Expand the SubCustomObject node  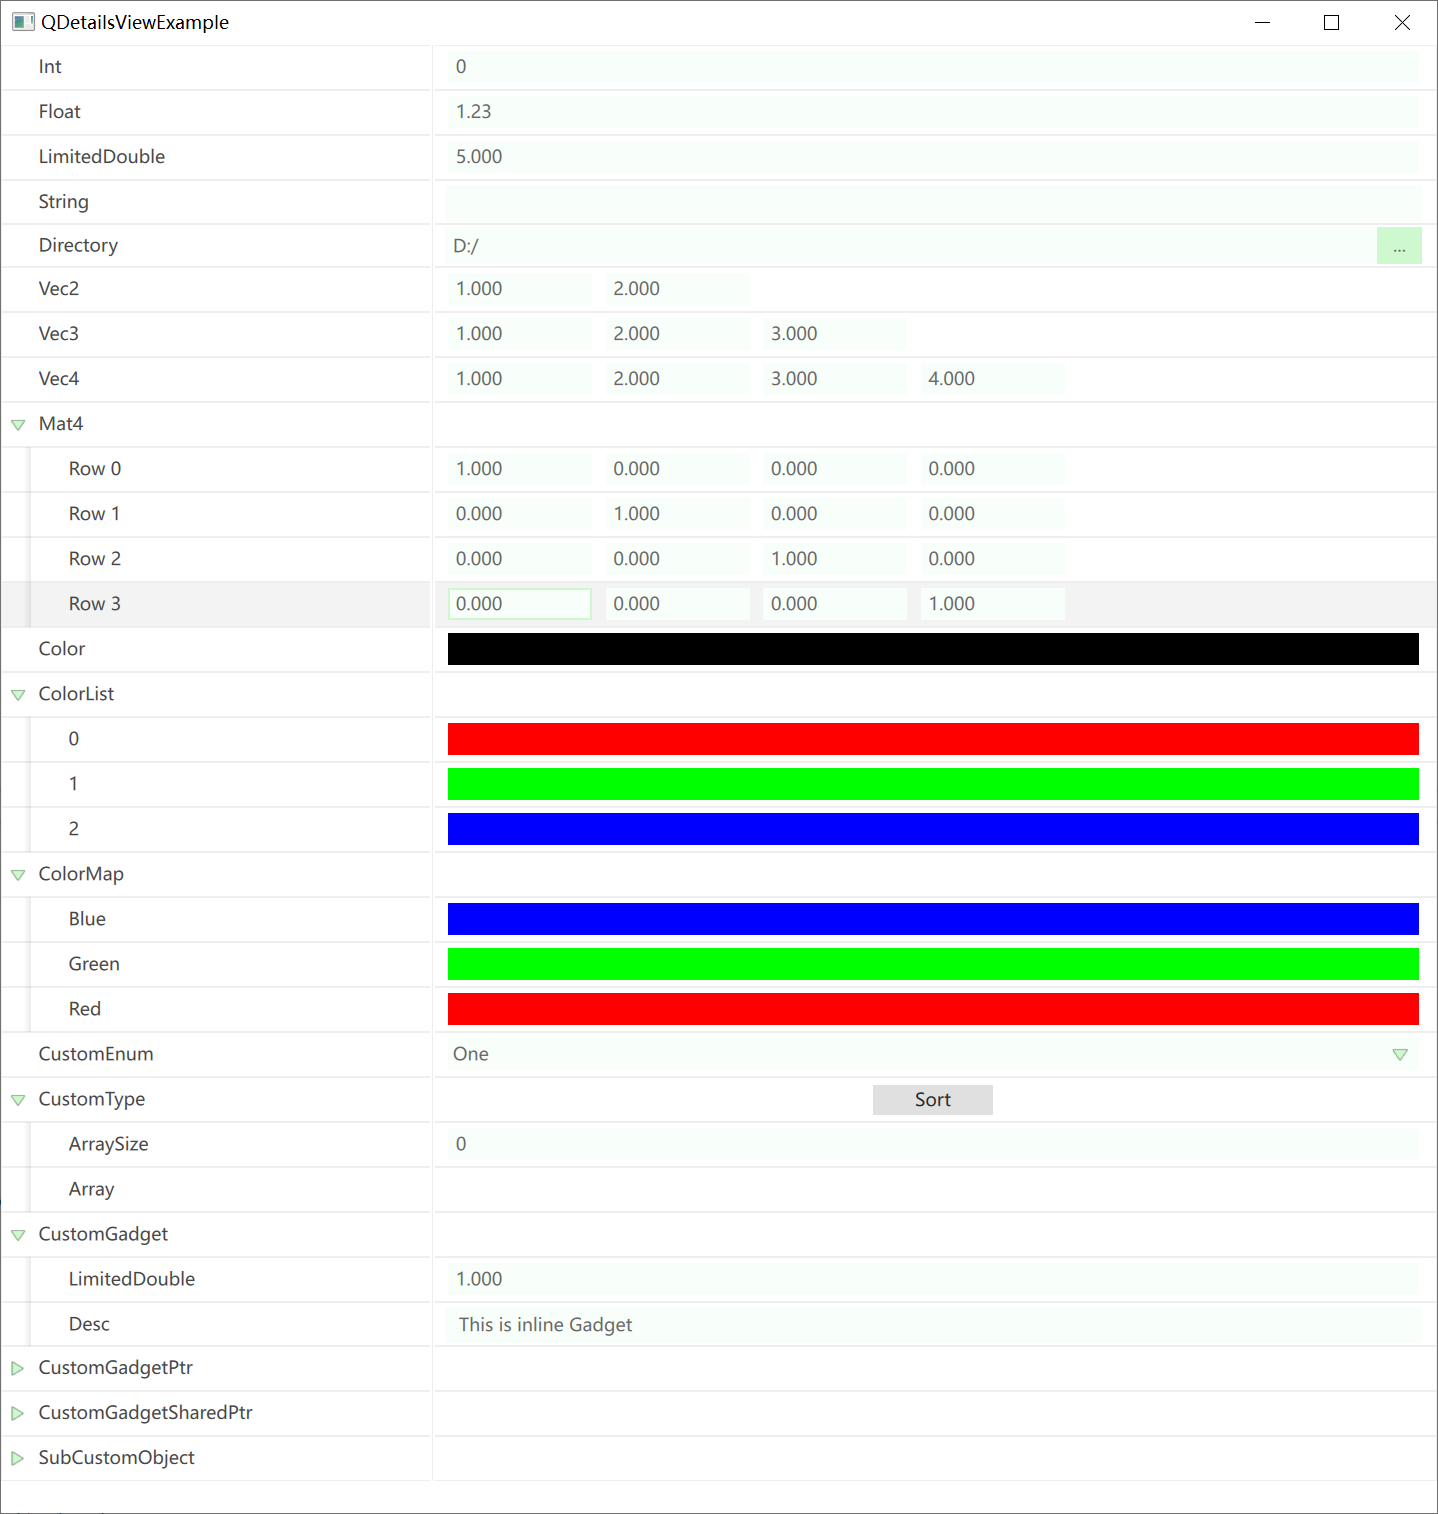click(18, 1457)
